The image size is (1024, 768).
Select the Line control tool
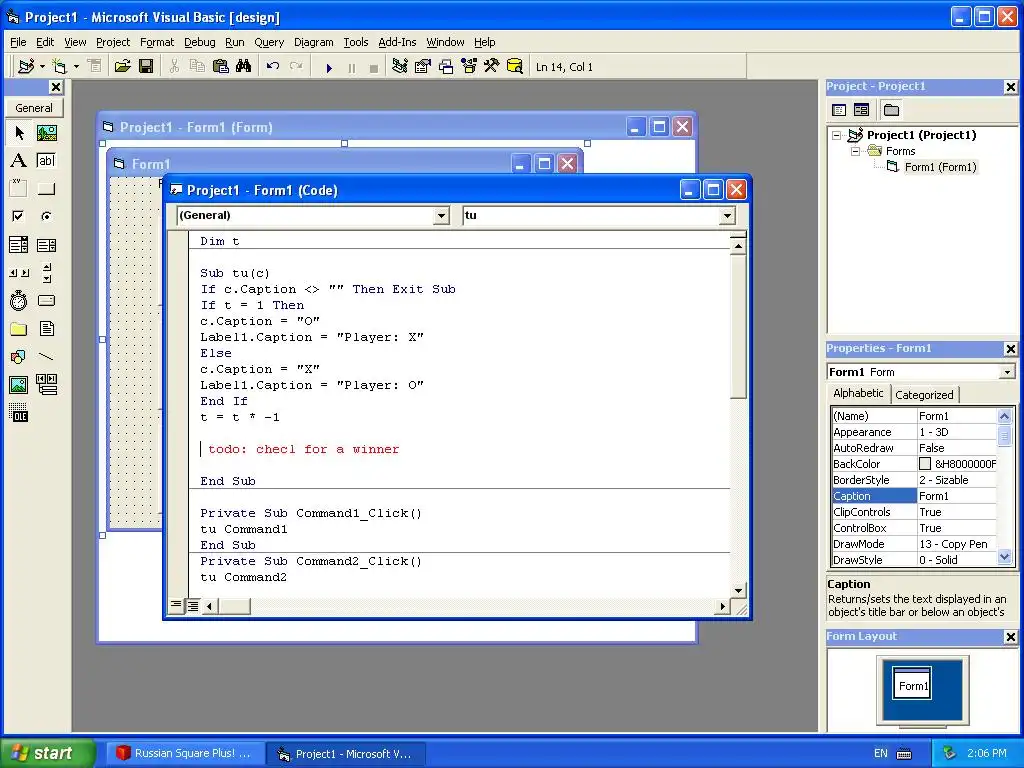point(46,357)
